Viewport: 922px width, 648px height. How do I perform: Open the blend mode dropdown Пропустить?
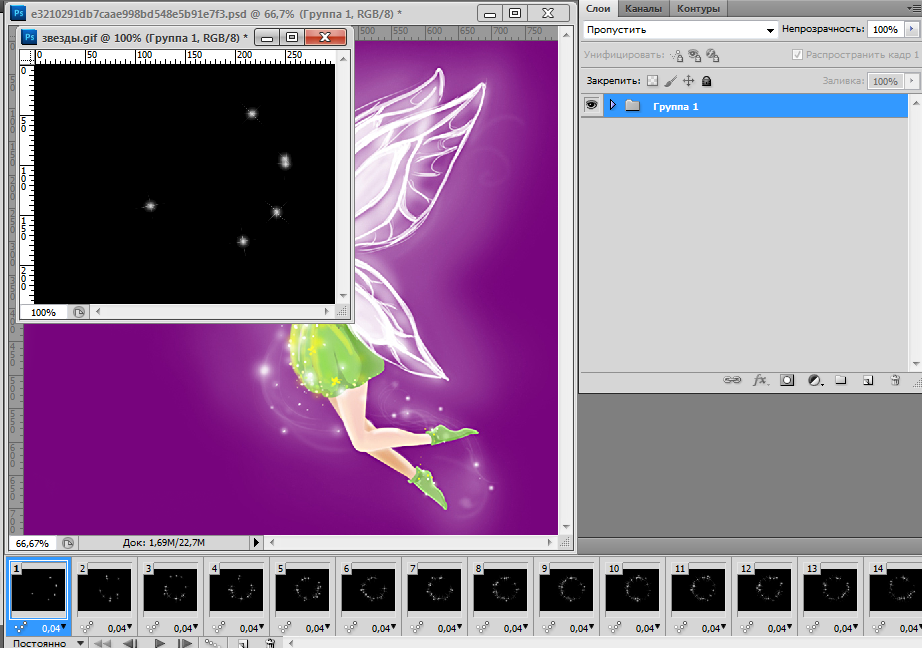coord(680,29)
